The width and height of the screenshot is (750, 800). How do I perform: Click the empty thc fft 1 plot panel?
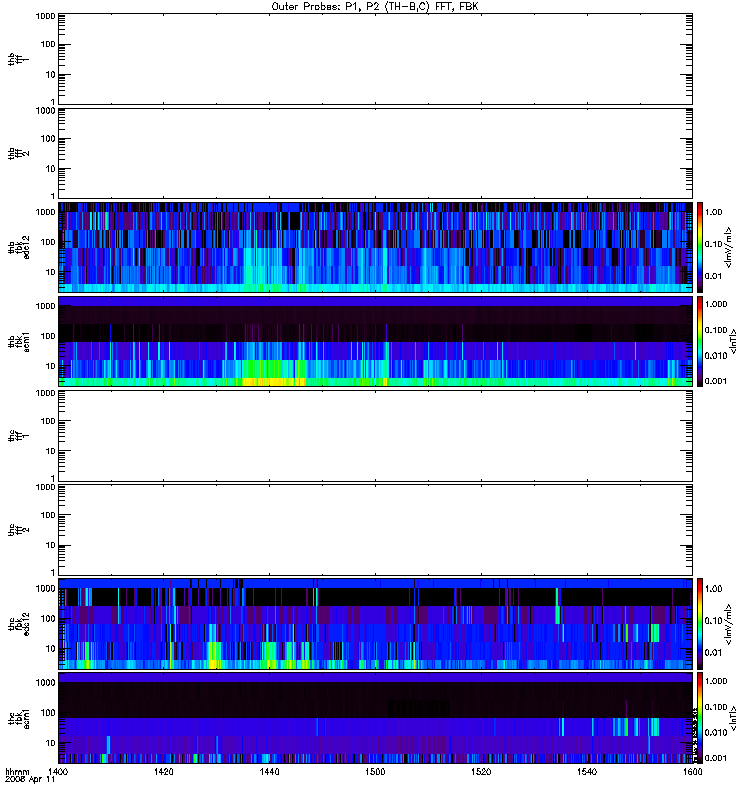tap(376, 436)
